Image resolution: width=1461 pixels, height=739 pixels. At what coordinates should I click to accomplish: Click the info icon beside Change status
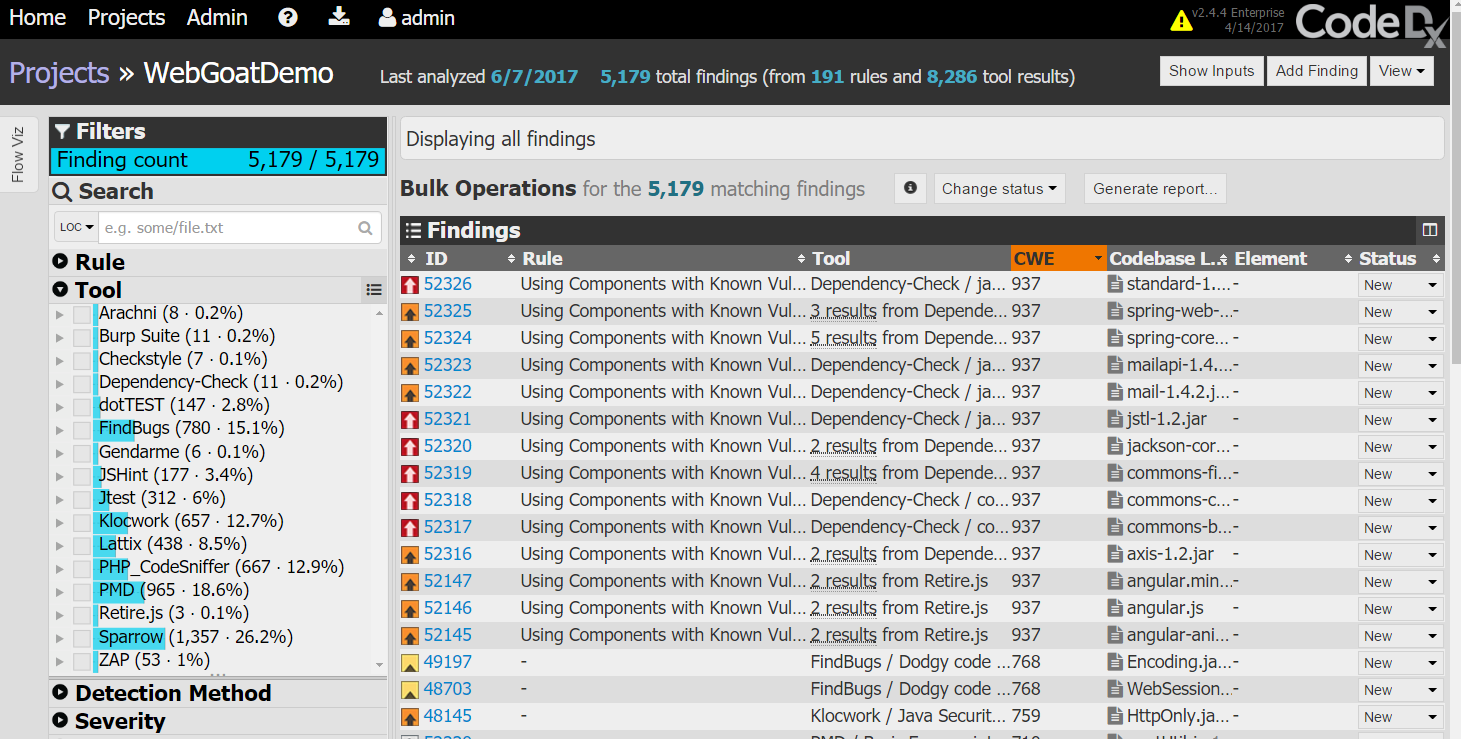910,188
